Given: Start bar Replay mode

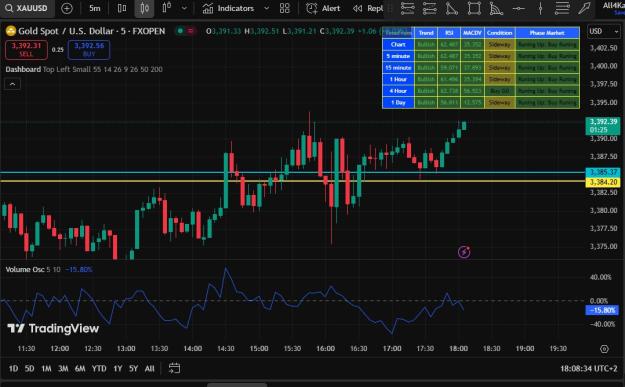Looking at the screenshot, I should click(368, 8).
